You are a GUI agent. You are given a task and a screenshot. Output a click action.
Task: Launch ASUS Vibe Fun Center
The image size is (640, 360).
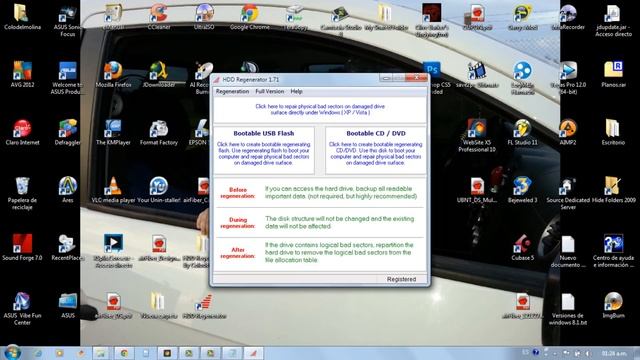click(x=22, y=309)
